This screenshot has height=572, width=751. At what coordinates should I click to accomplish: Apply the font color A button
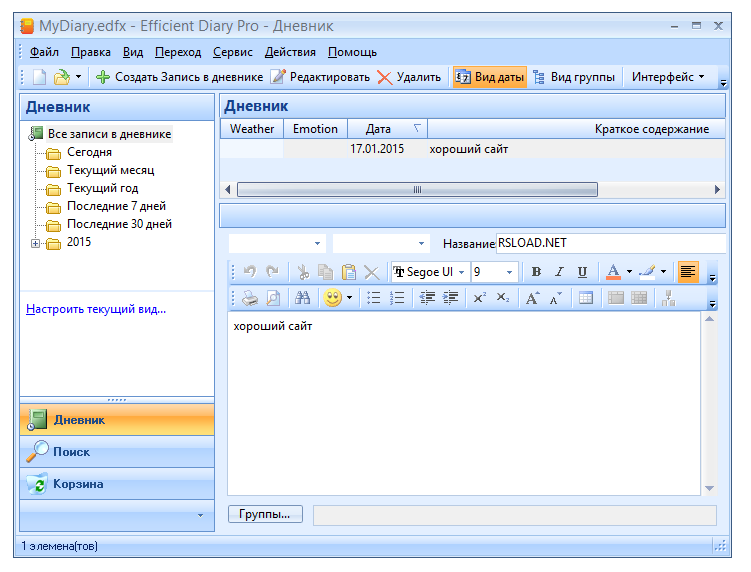(613, 272)
